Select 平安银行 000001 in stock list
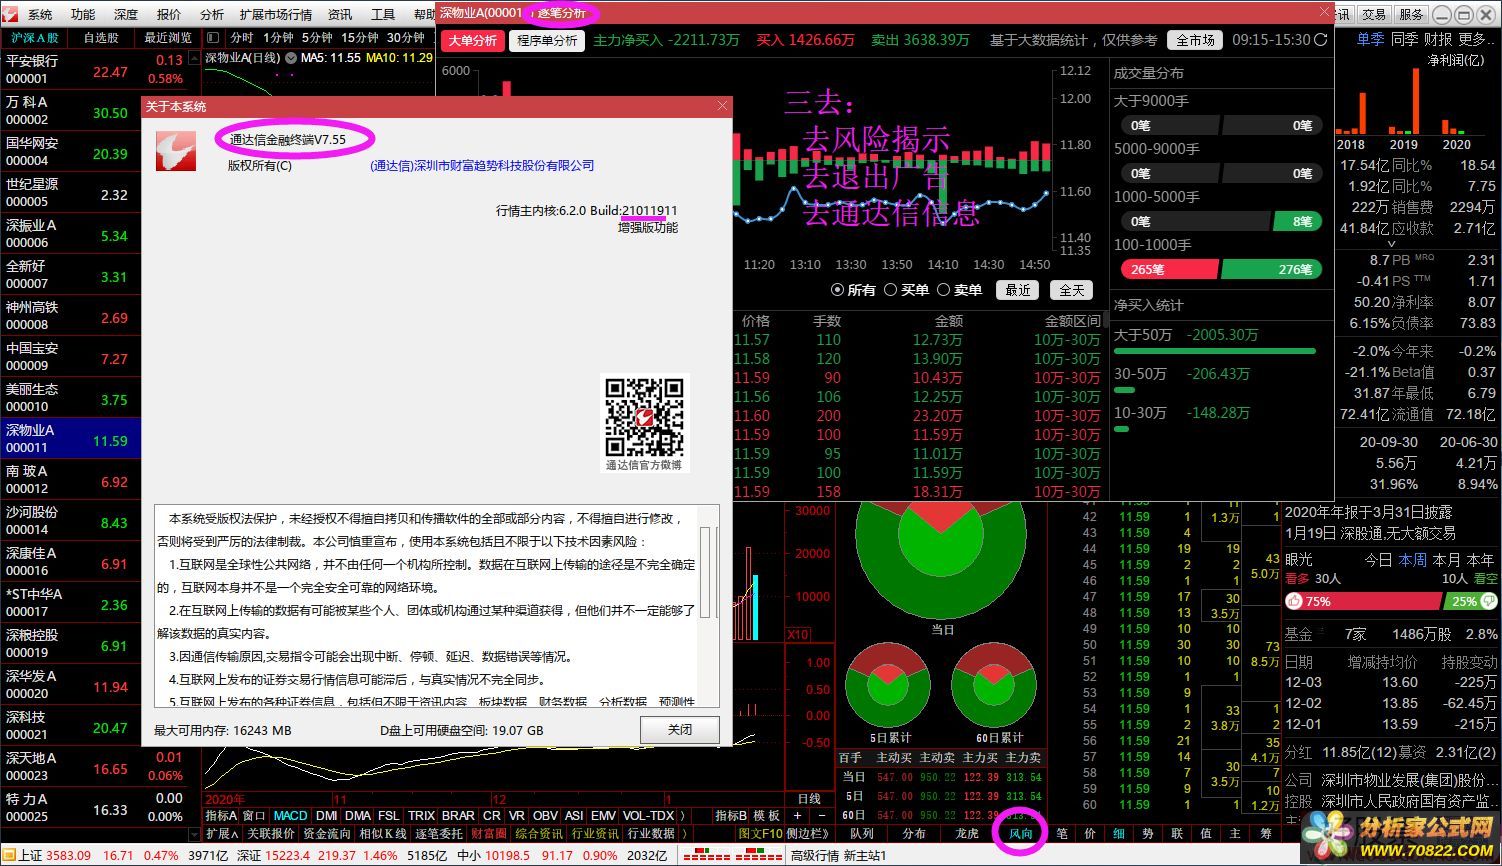 point(70,69)
